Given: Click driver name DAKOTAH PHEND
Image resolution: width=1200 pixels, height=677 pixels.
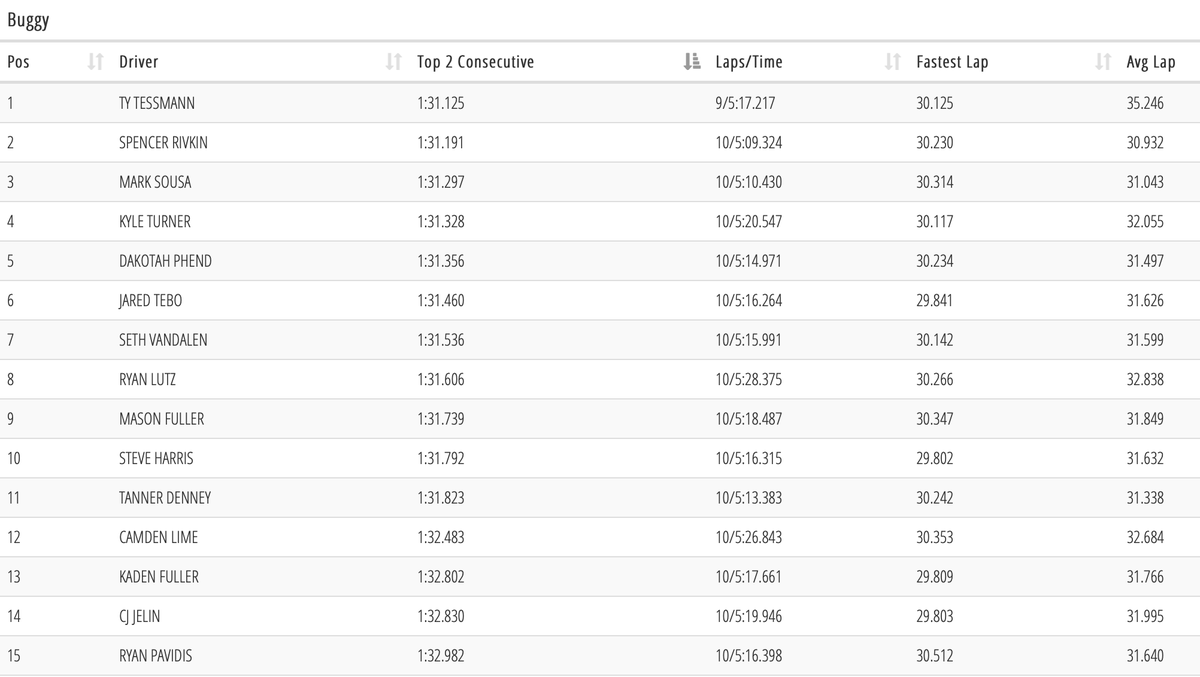Looking at the screenshot, I should pos(165,261).
